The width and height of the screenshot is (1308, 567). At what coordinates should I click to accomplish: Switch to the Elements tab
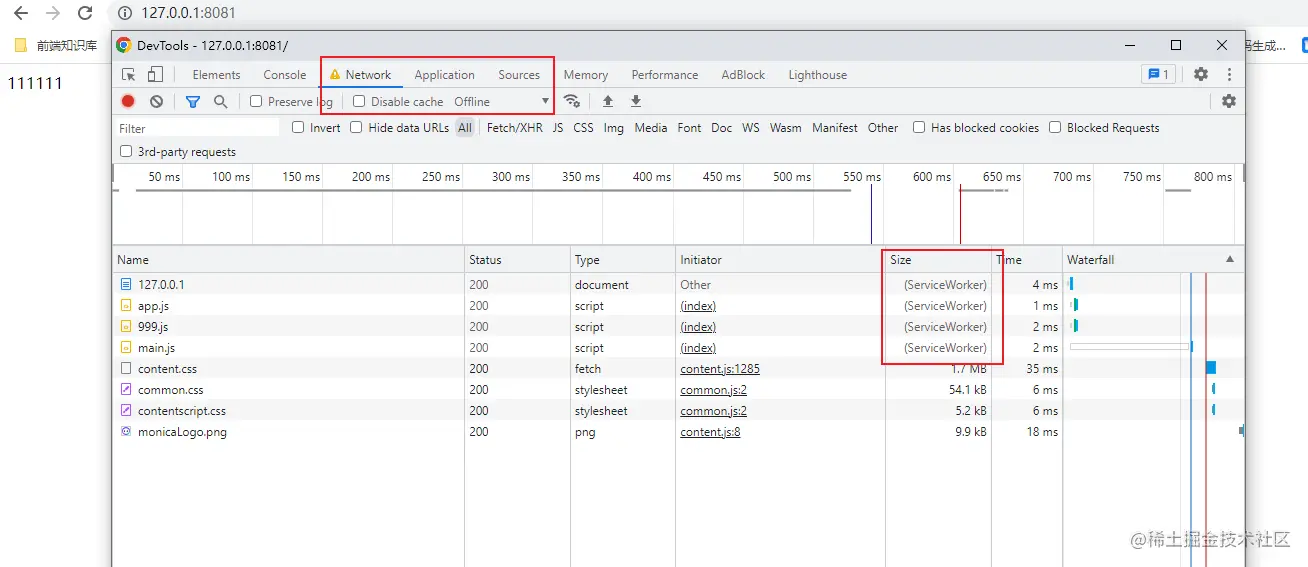(216, 75)
